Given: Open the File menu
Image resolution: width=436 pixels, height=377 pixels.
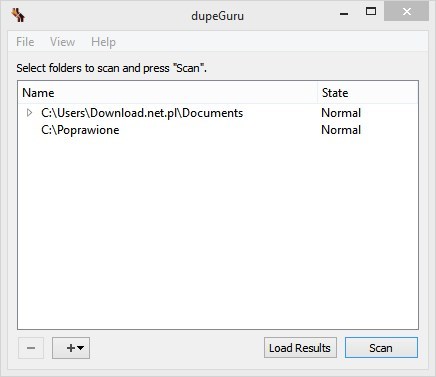Looking at the screenshot, I should (25, 42).
